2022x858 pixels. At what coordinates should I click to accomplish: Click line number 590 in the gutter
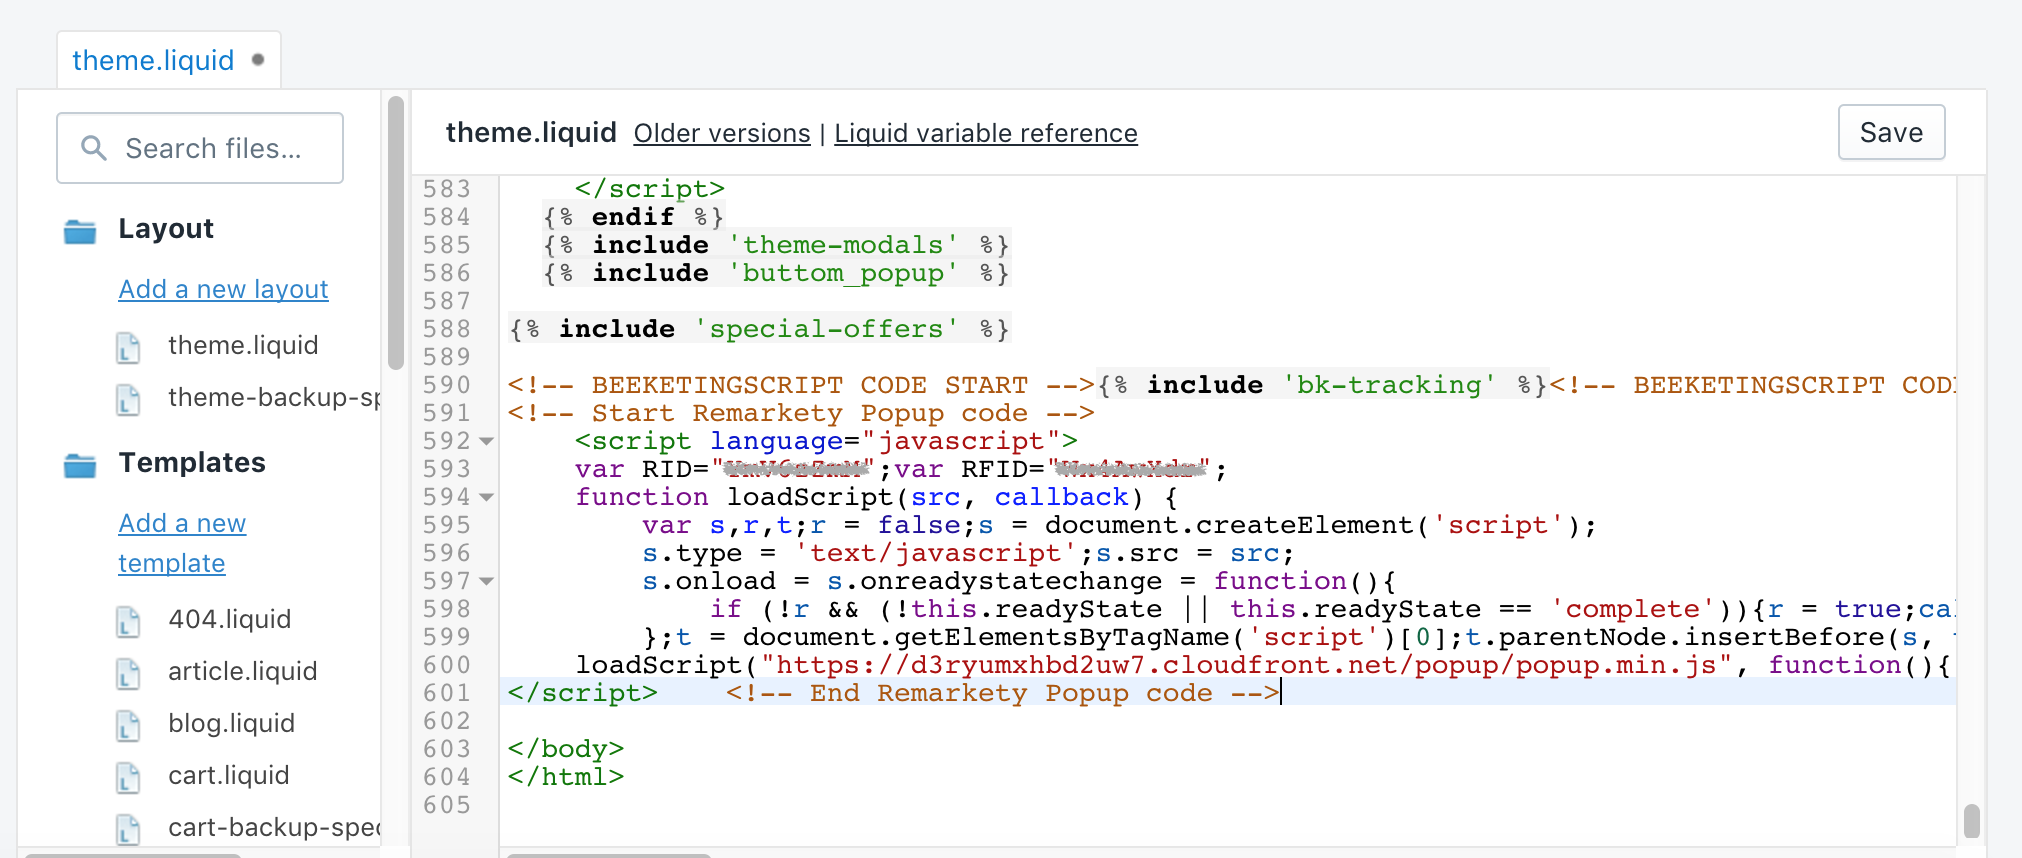coord(446,385)
